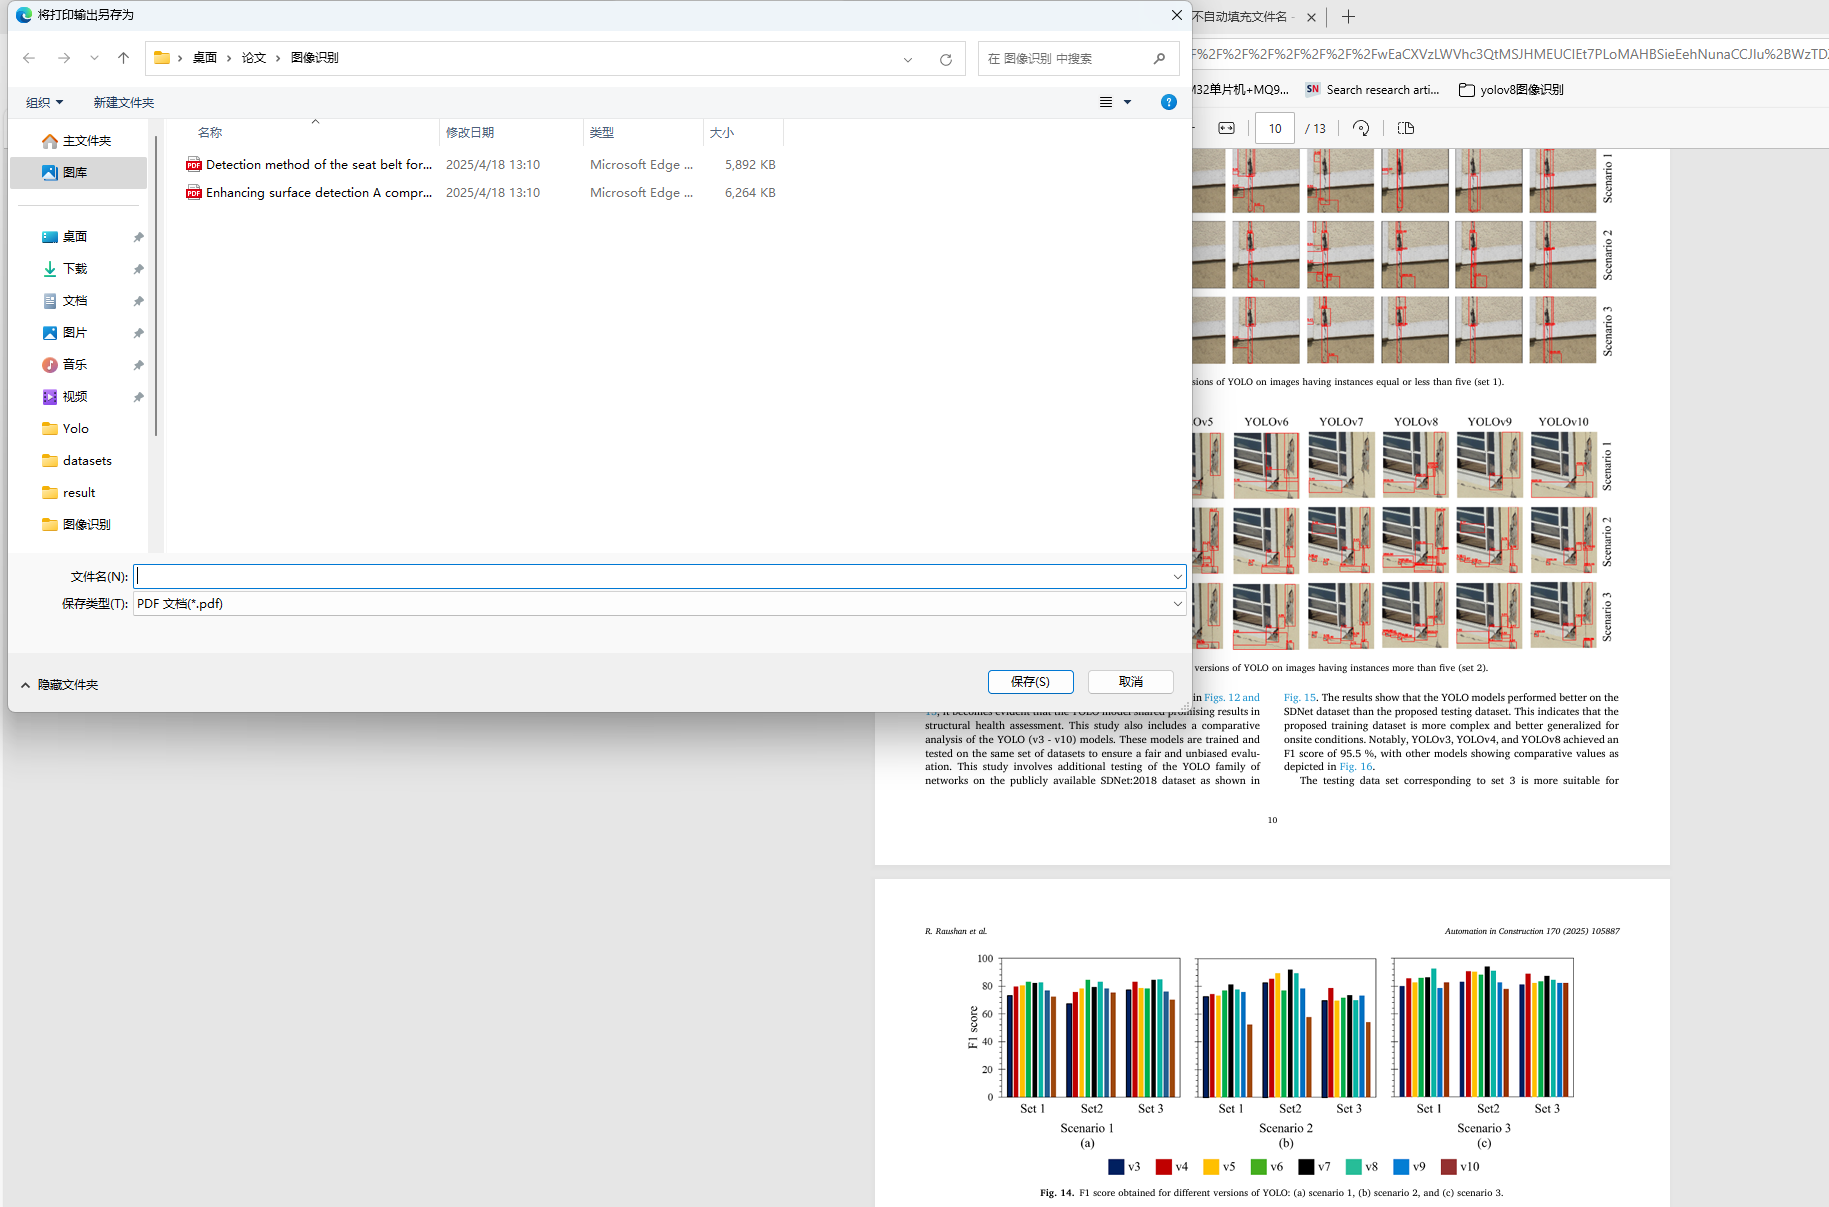Follow Figs. 12 and link in PDF

coord(1232,698)
